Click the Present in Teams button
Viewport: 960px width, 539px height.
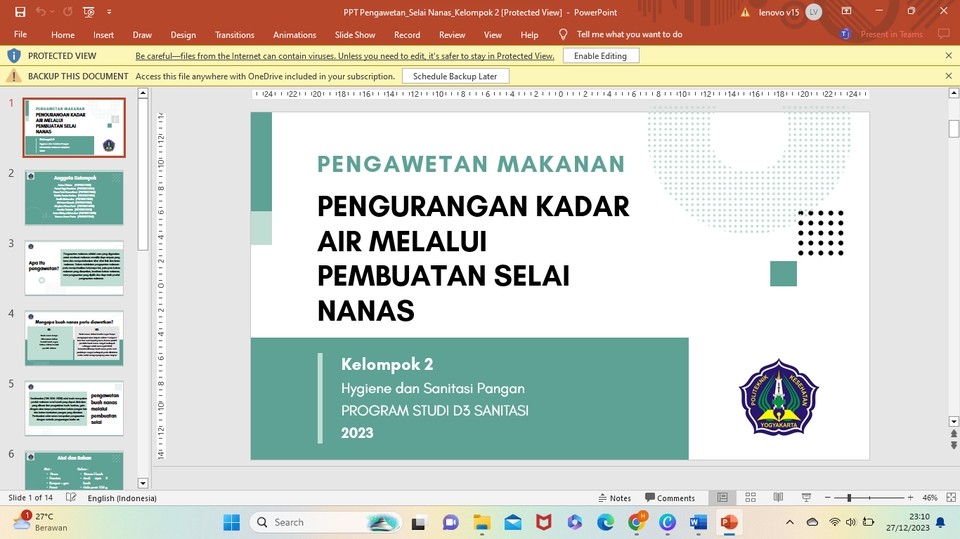point(882,34)
